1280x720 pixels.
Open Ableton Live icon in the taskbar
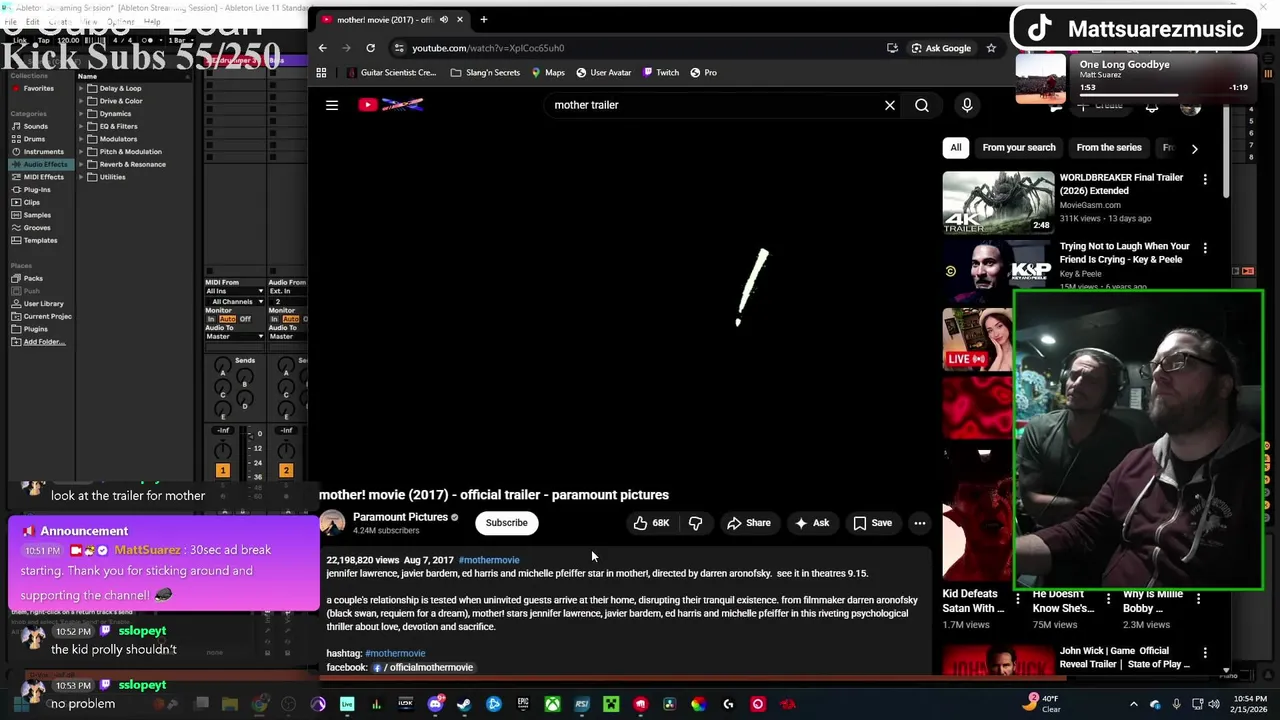[347, 704]
